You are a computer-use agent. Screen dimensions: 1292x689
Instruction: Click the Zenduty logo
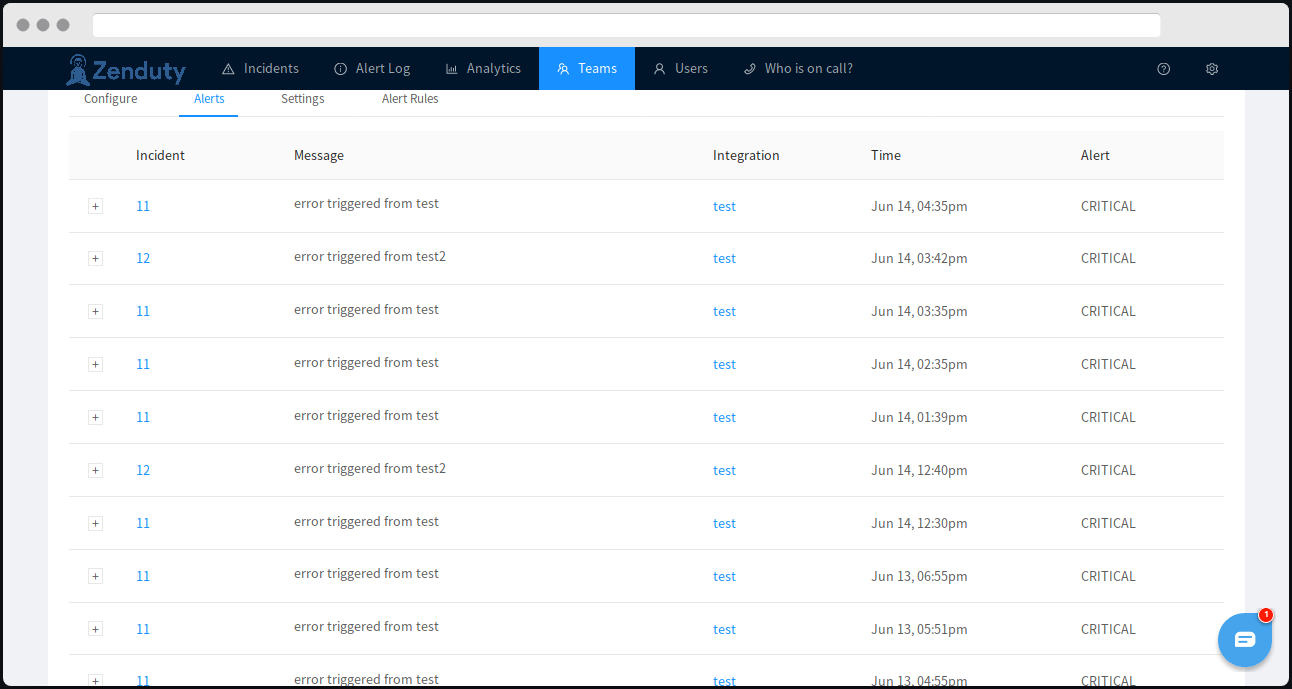tap(126, 69)
